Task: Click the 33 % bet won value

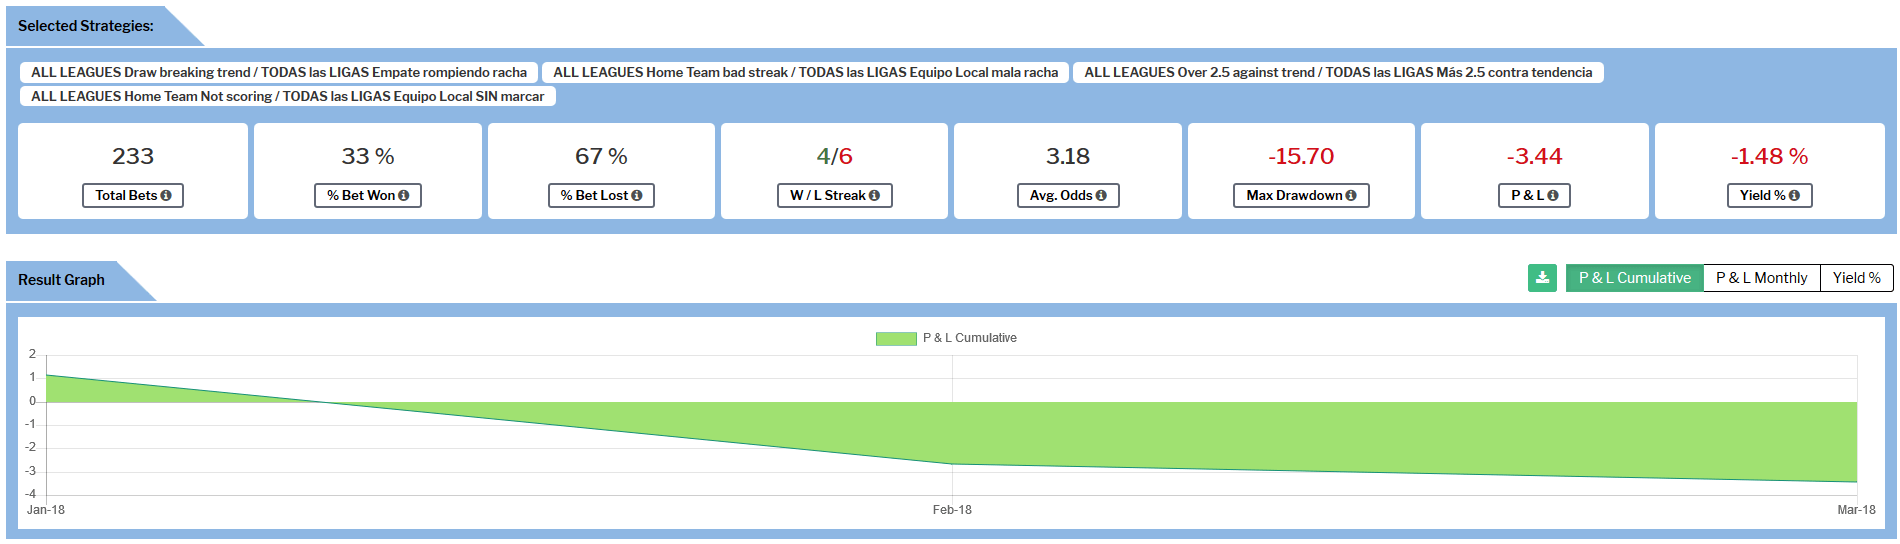Action: click(368, 157)
